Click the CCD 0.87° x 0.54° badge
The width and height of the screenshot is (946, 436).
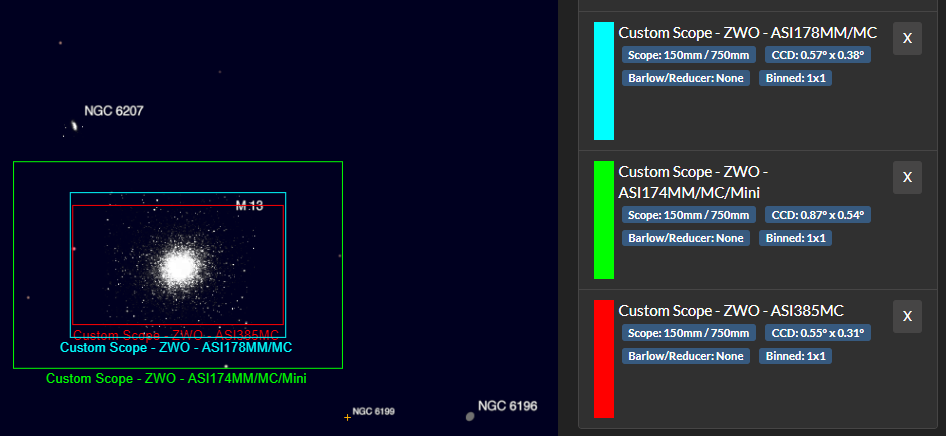coord(817,214)
